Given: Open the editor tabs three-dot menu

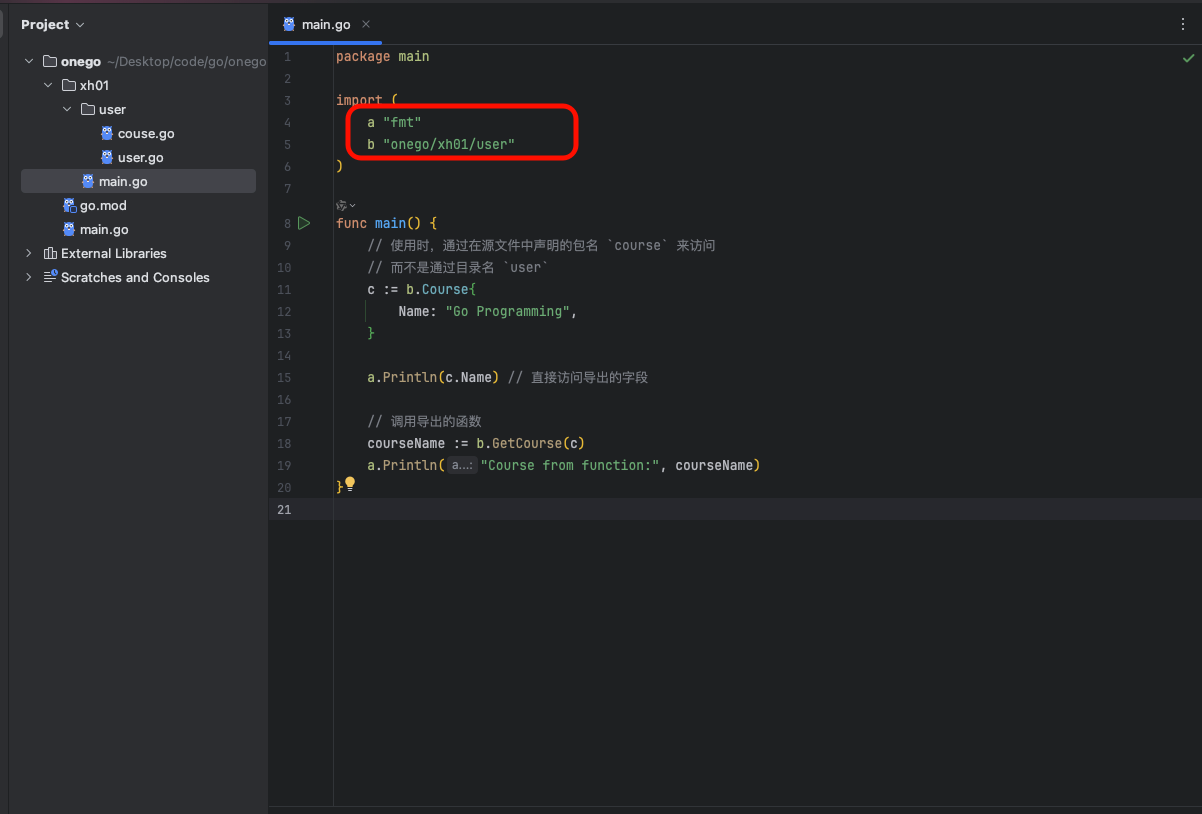Looking at the screenshot, I should (x=1183, y=24).
